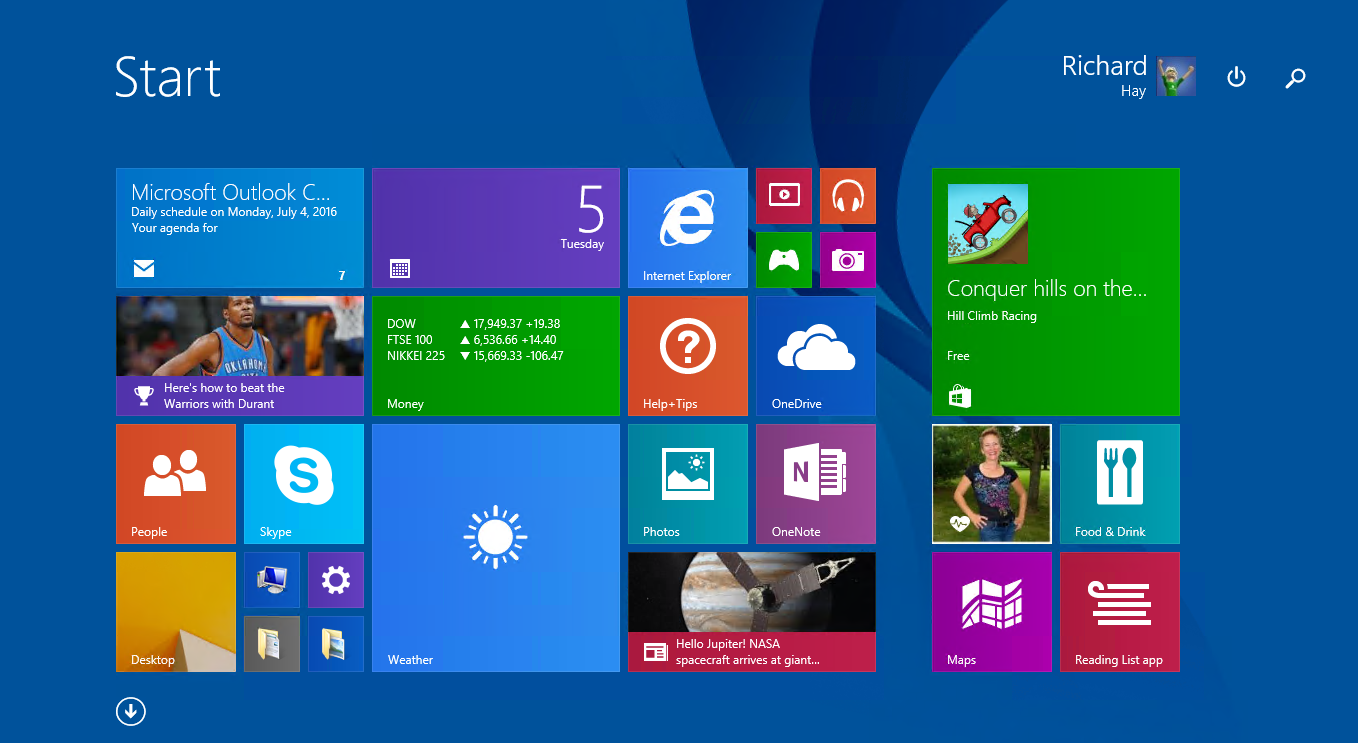1358x743 pixels.
Task: Install the free Hill Climb Racing game
Action: click(x=1055, y=291)
